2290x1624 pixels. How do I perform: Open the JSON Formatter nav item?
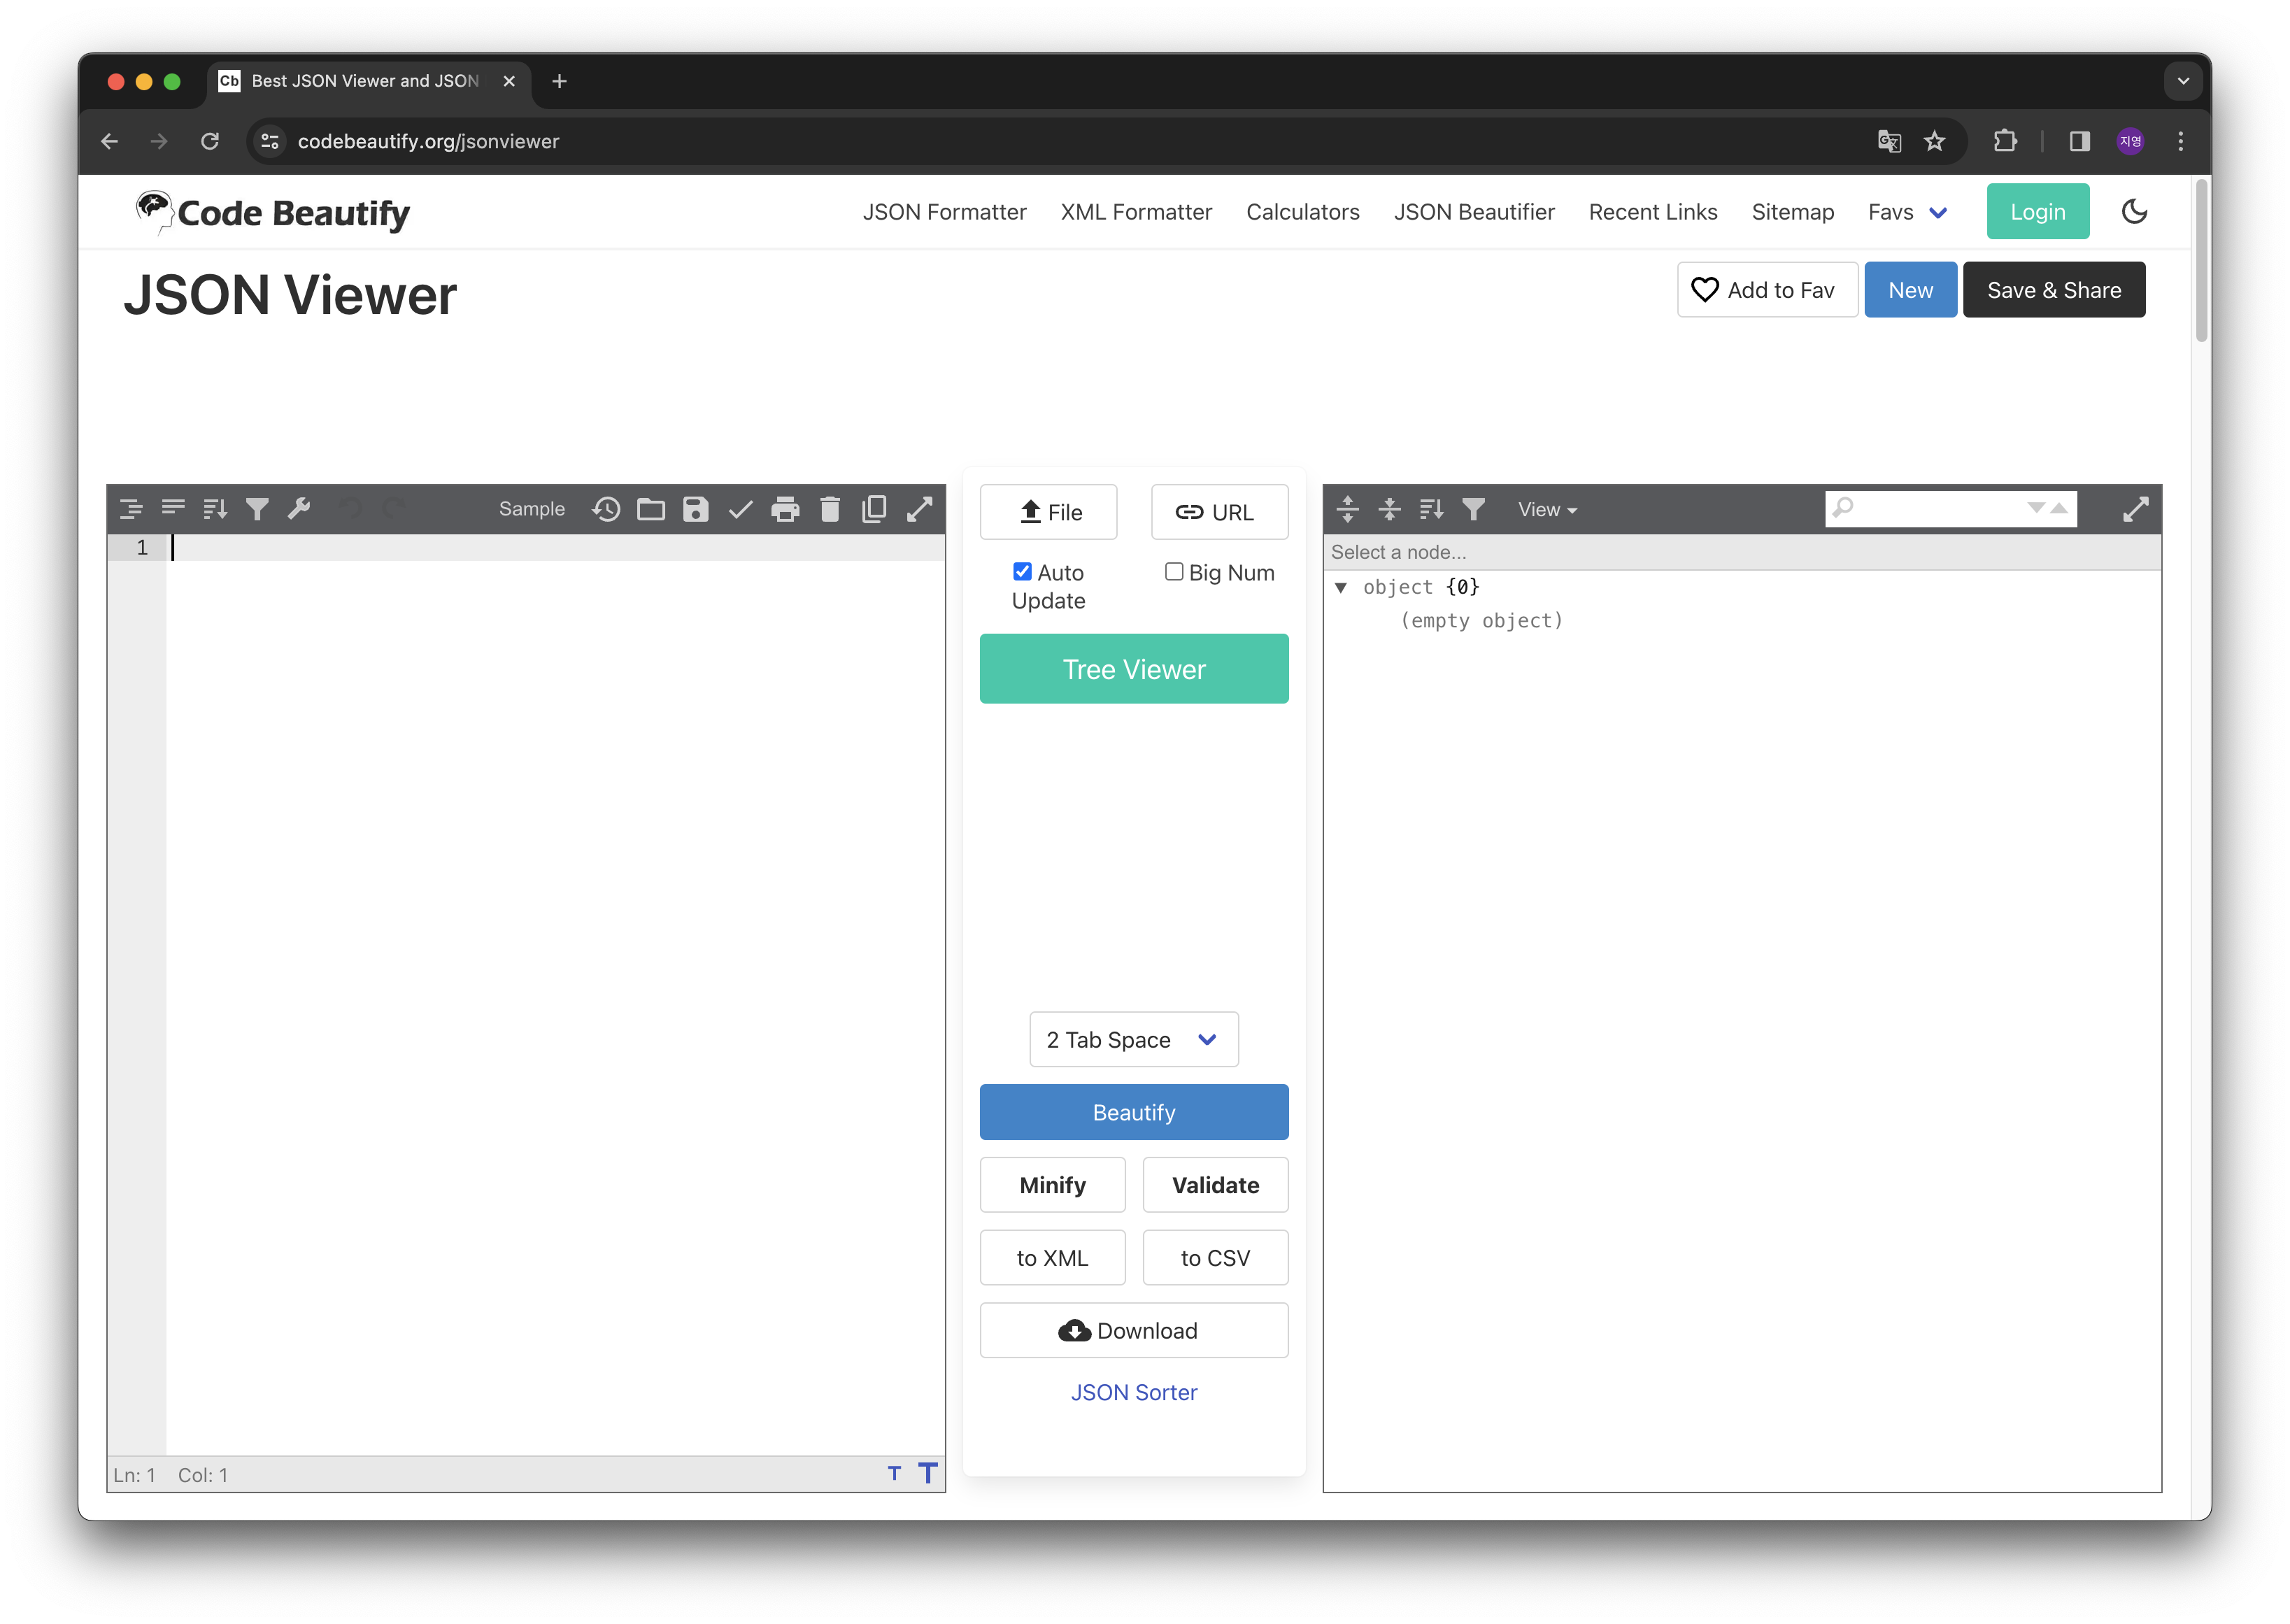tap(944, 212)
